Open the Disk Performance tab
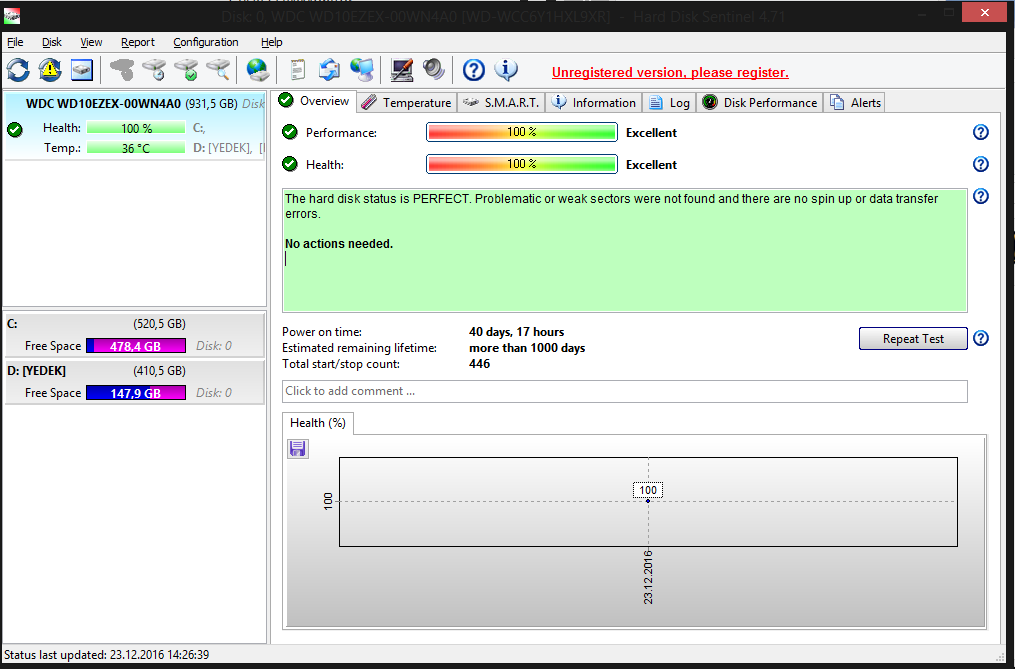The width and height of the screenshot is (1015, 669). (760, 102)
